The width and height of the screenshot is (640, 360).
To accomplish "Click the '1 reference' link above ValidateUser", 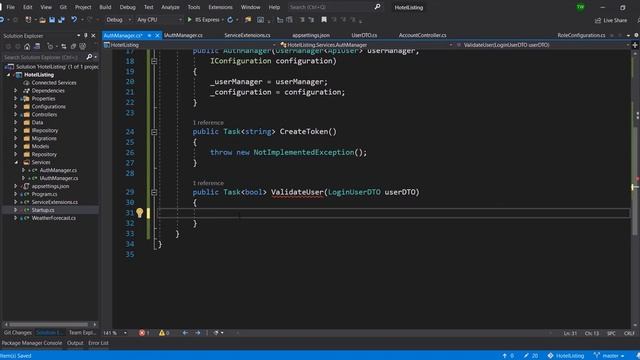I will pyautogui.click(x=208, y=183).
